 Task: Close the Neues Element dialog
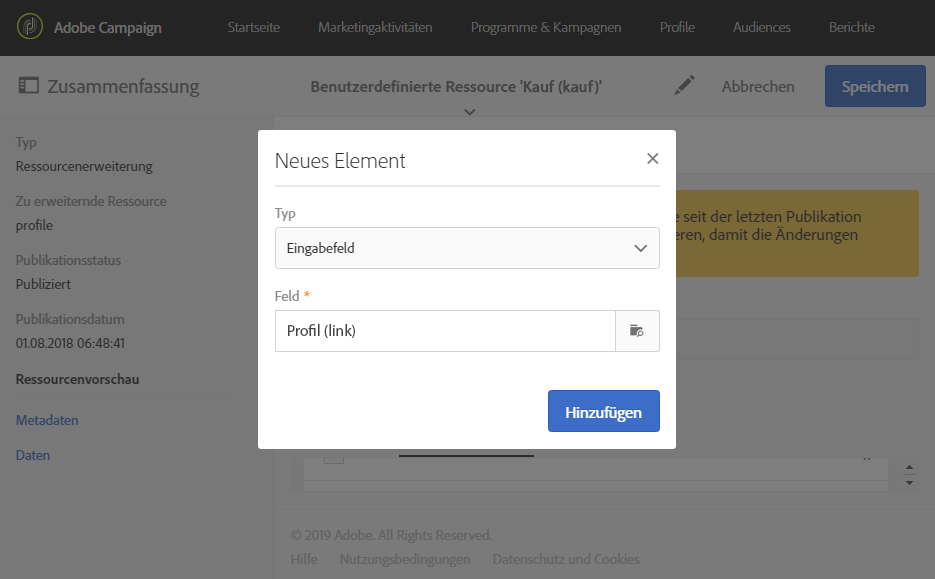[x=652, y=159]
